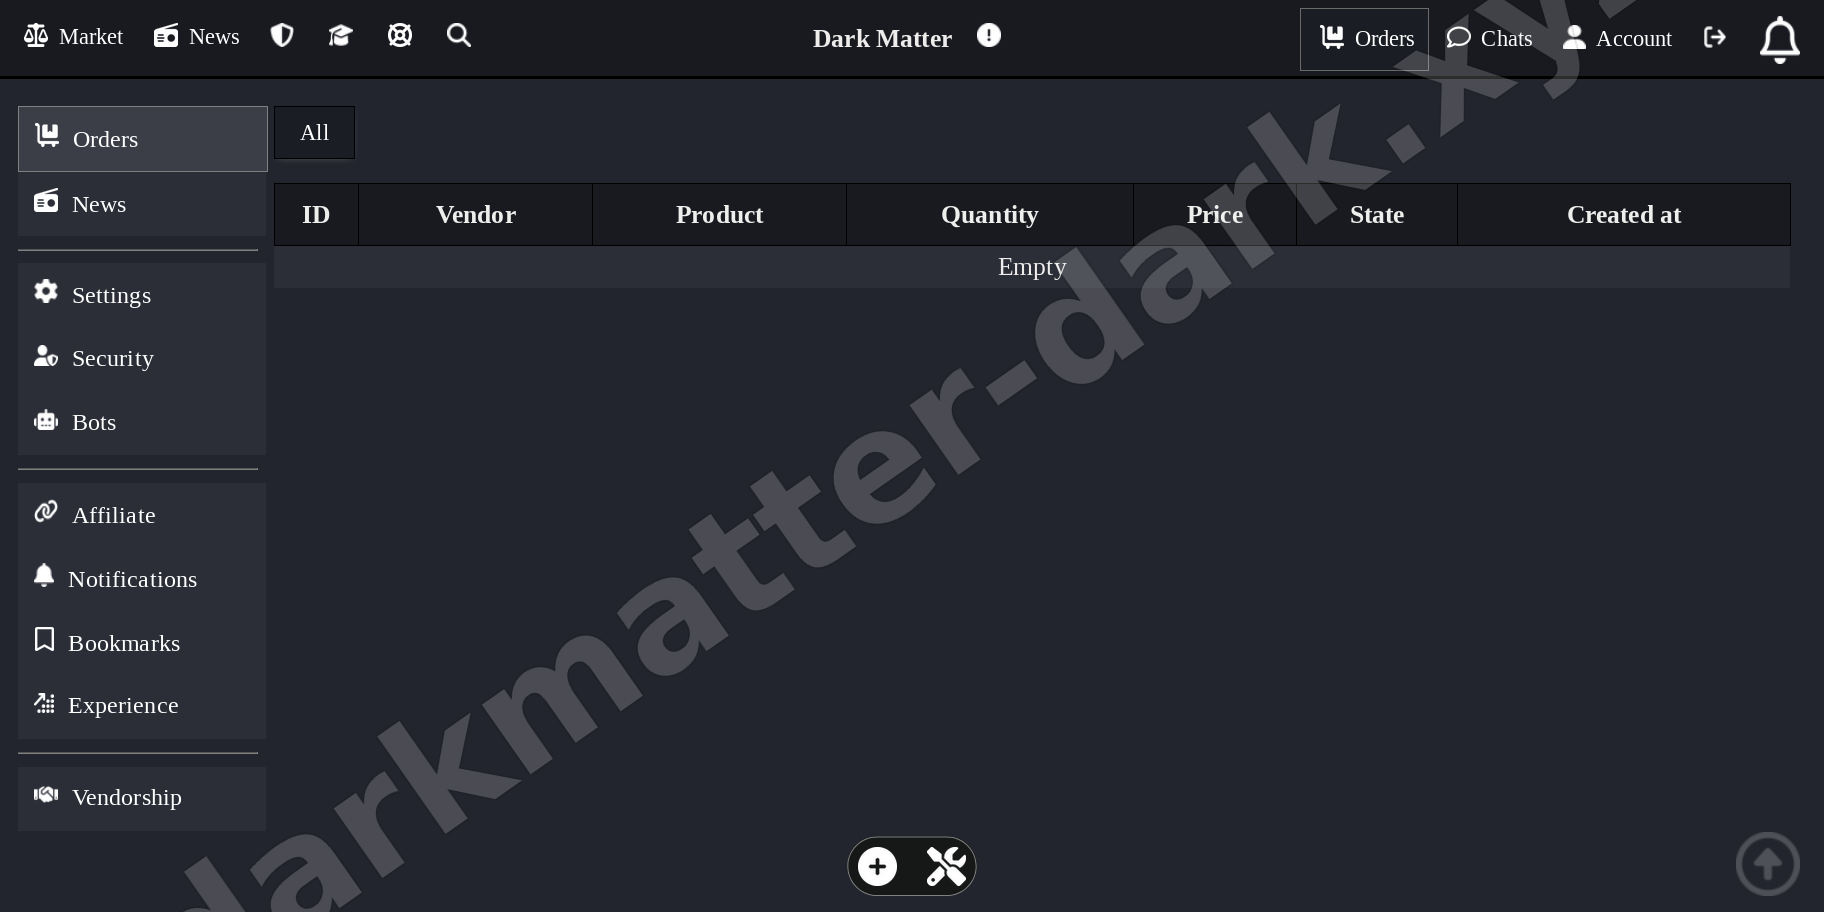Viewport: 1824px width, 912px height.
Task: Click the logout arrow icon
Action: [x=1715, y=37]
